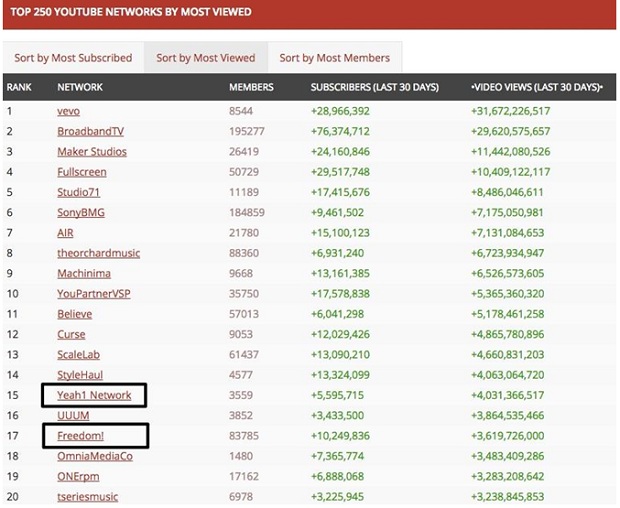Open the Studio71 link

tap(78, 192)
